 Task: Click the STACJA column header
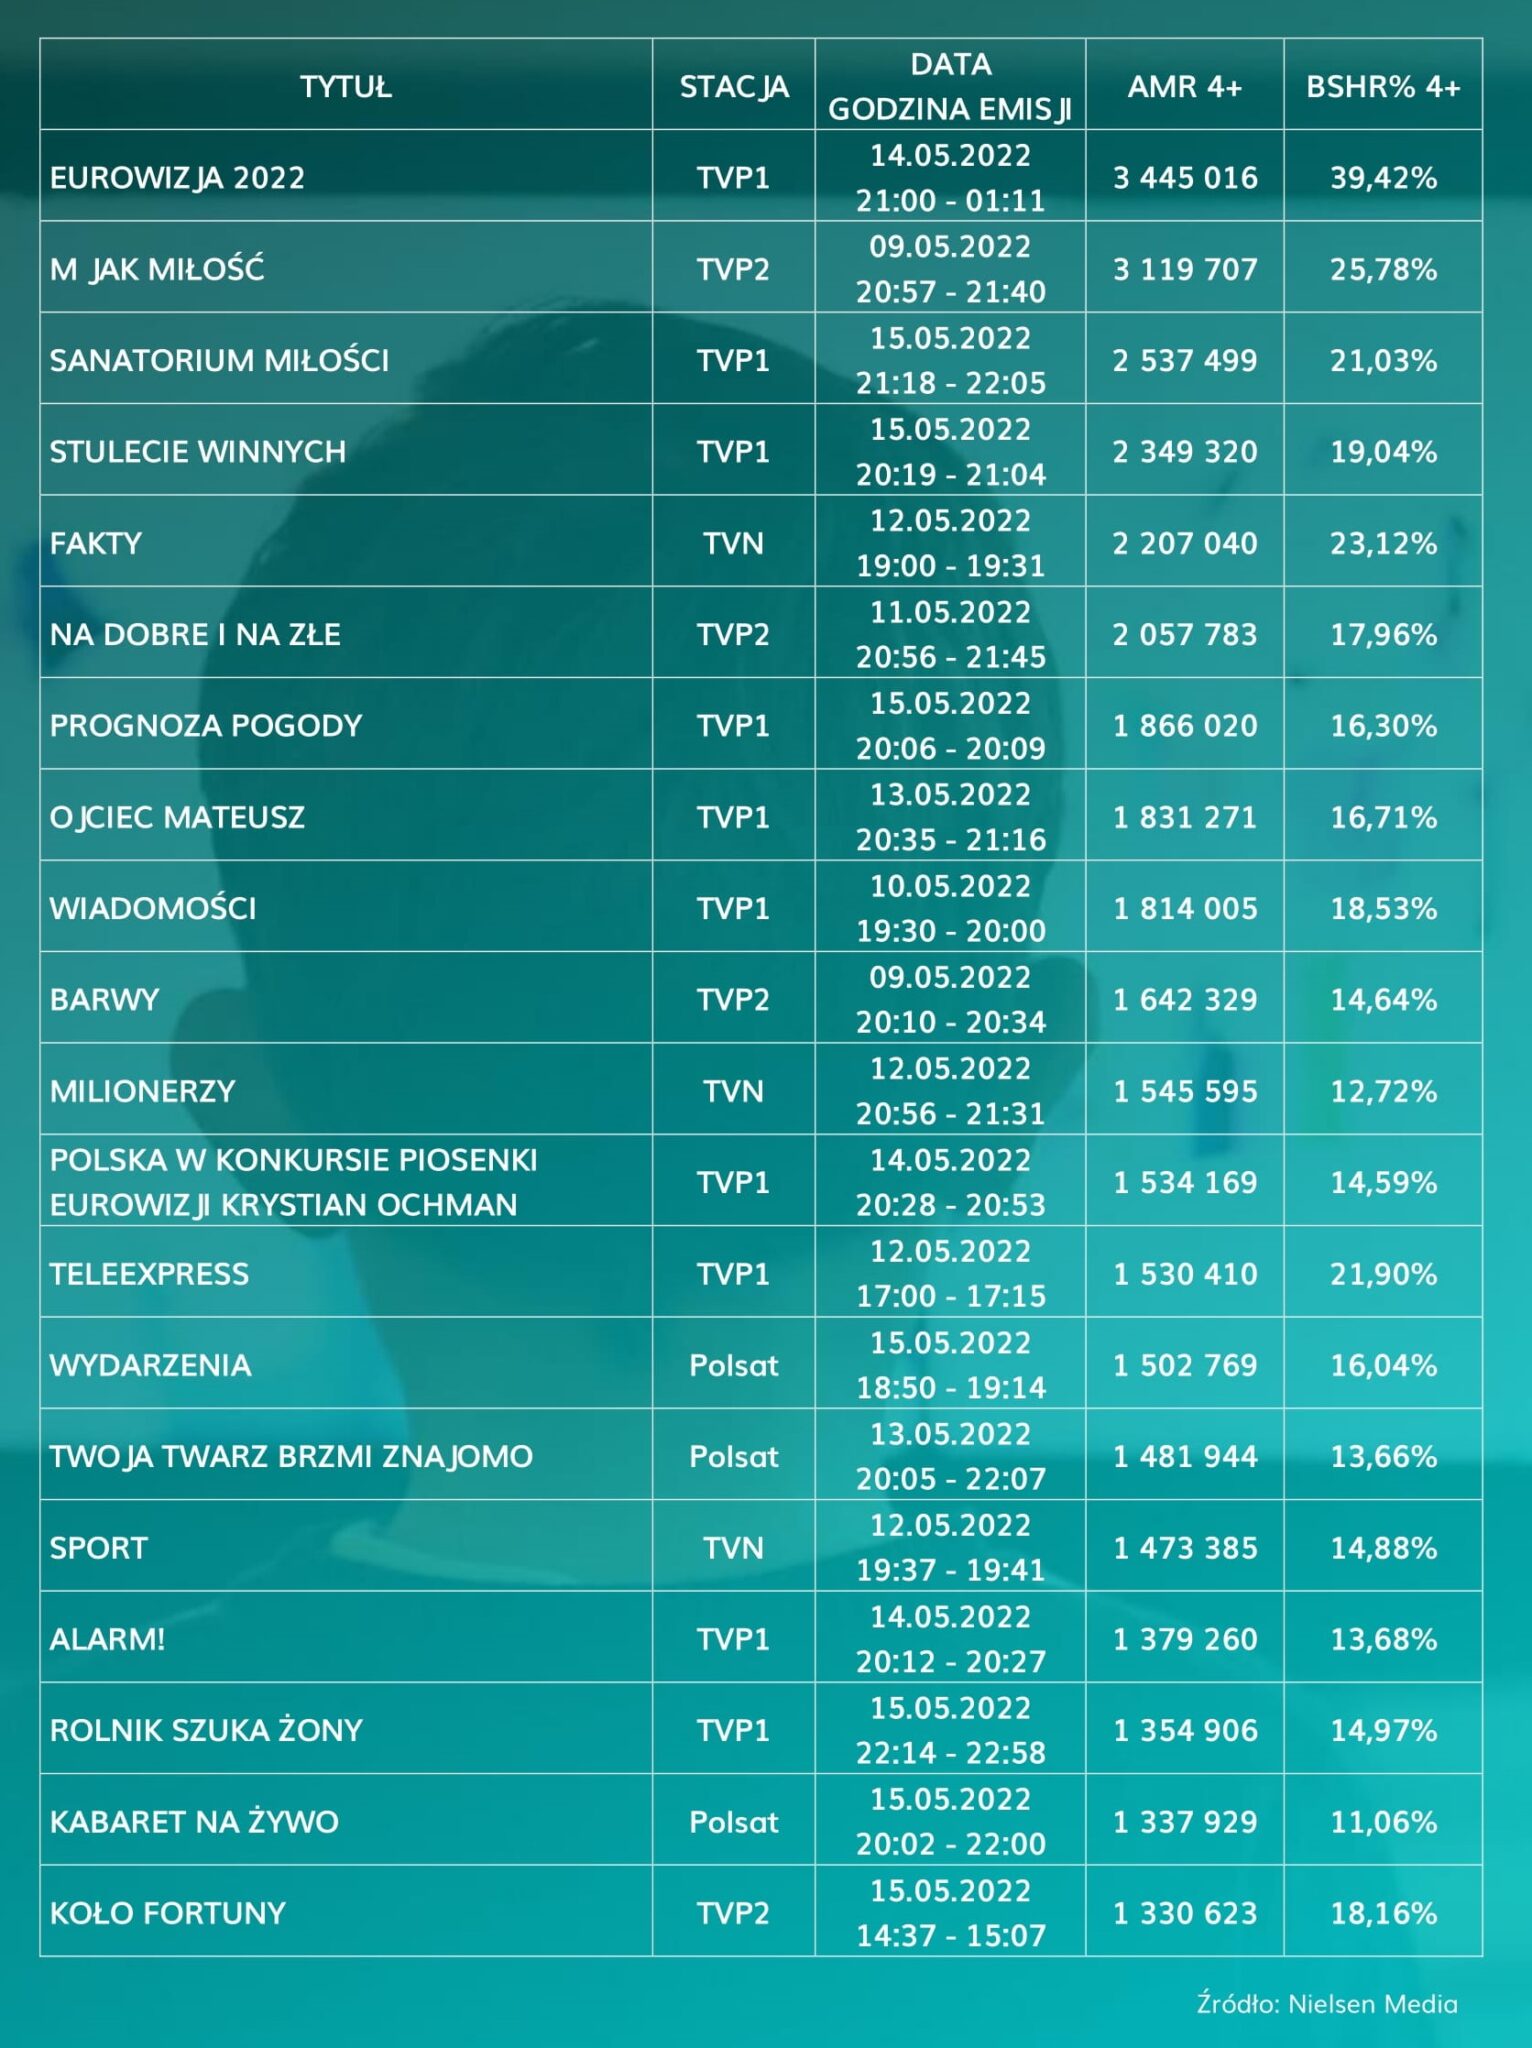click(x=734, y=87)
